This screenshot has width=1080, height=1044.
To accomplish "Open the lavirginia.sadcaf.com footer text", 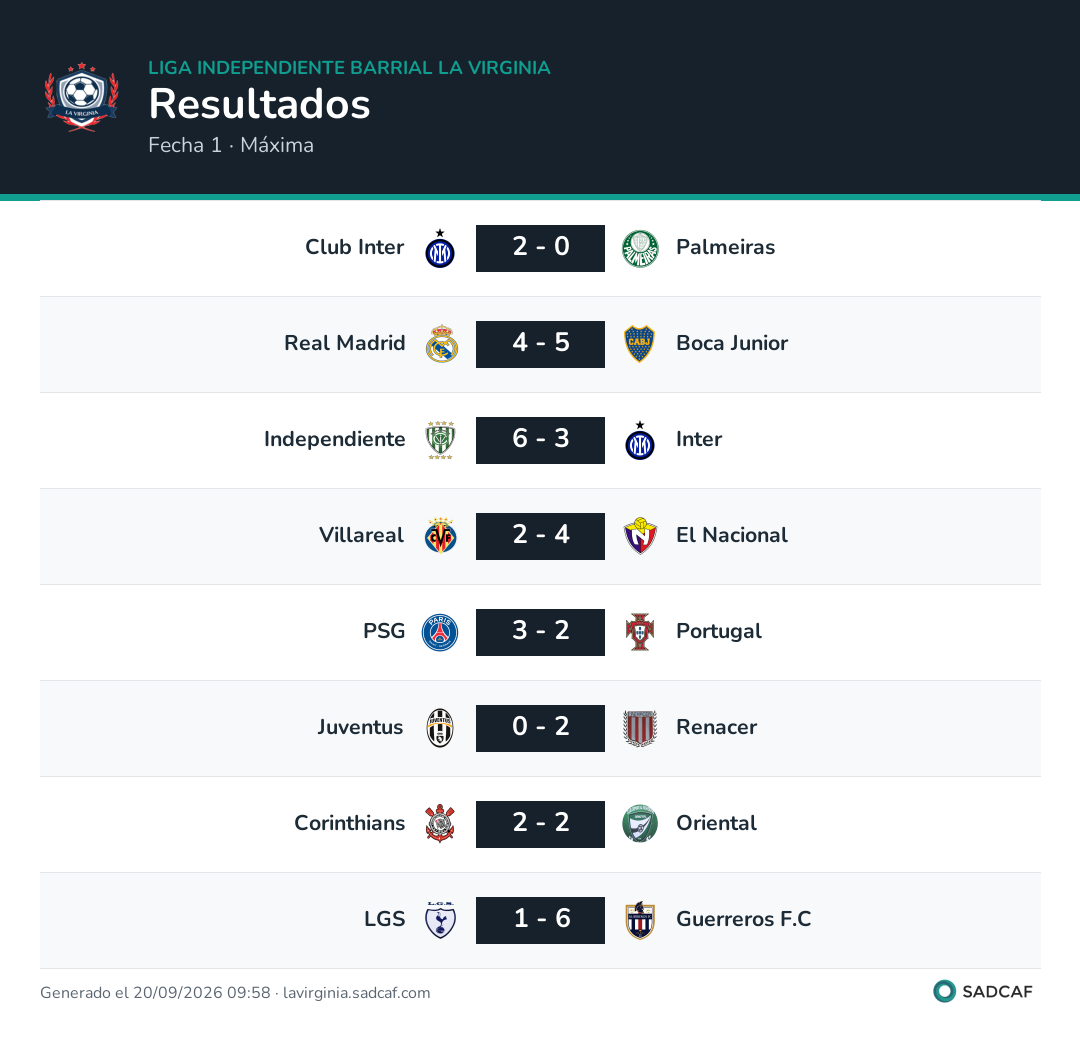I will (357, 993).
